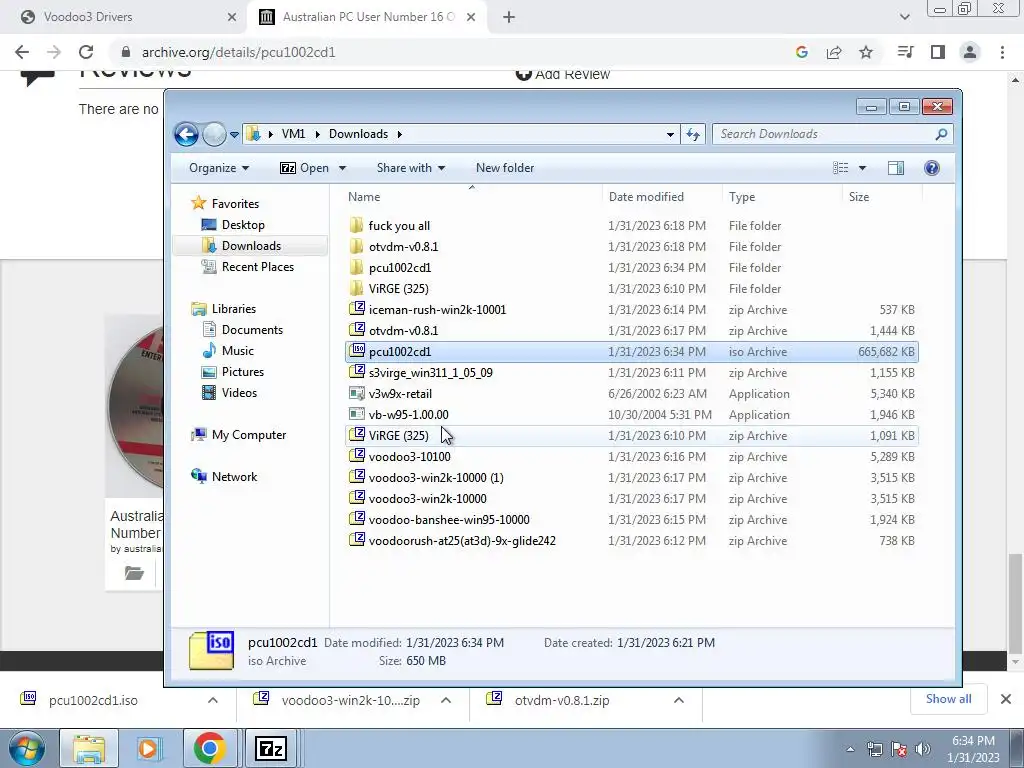Expand the Open button dropdown arrow

(342, 168)
